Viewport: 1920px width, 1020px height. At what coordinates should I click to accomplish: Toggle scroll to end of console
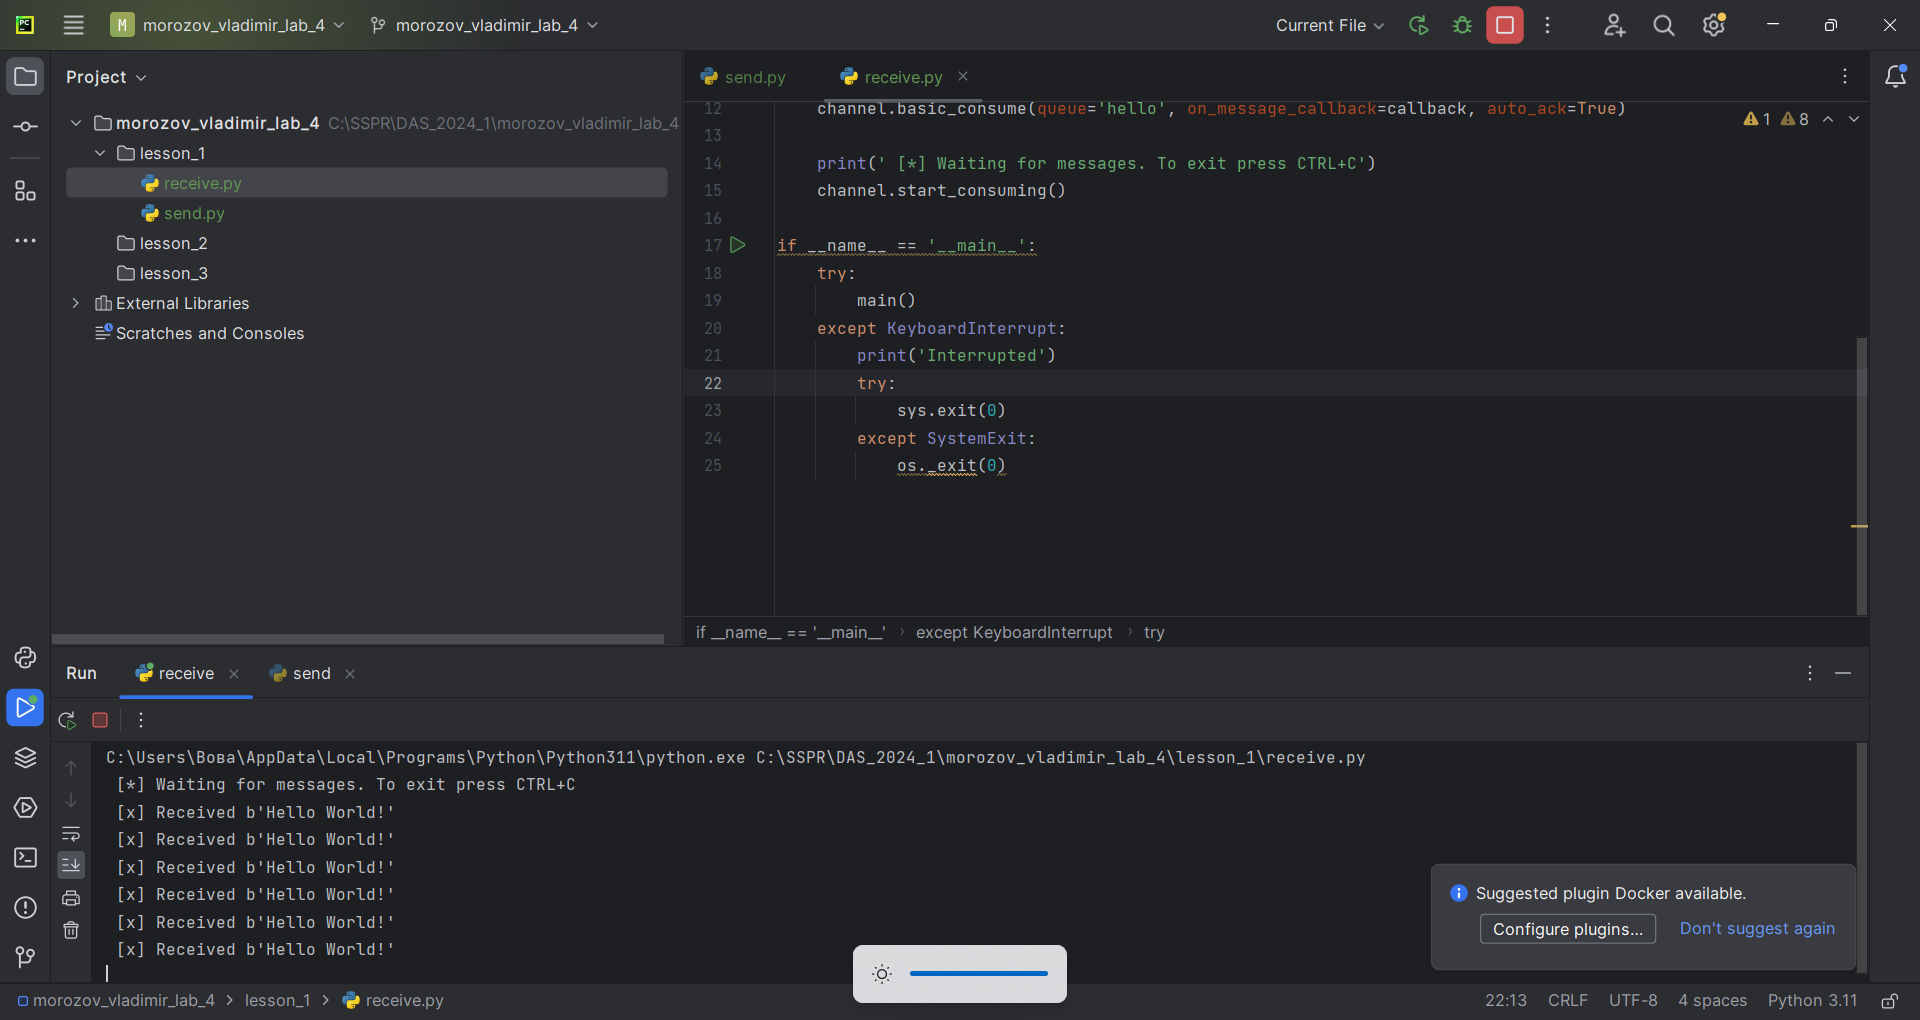[71, 865]
